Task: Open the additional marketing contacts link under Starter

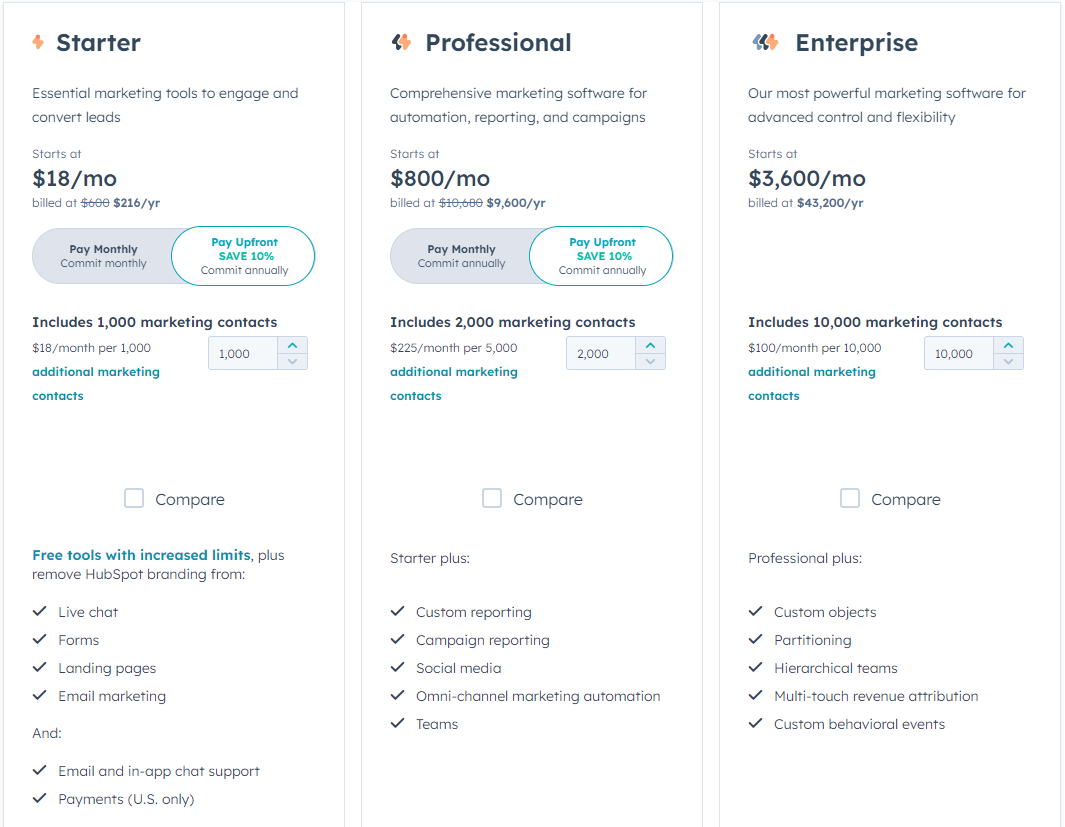Action: 95,371
